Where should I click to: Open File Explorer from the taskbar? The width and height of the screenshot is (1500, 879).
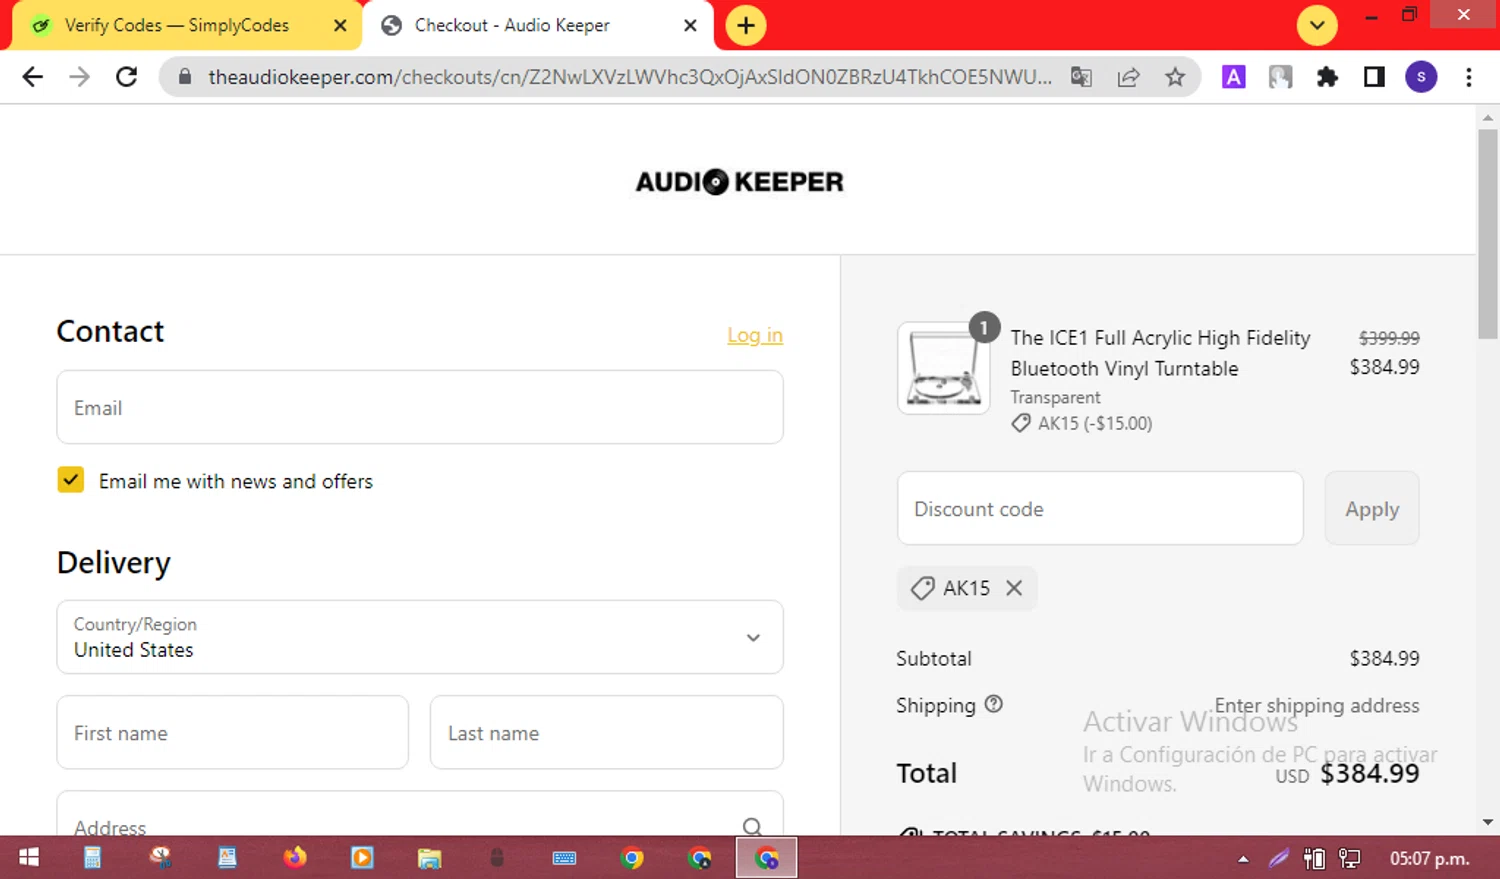click(x=430, y=858)
